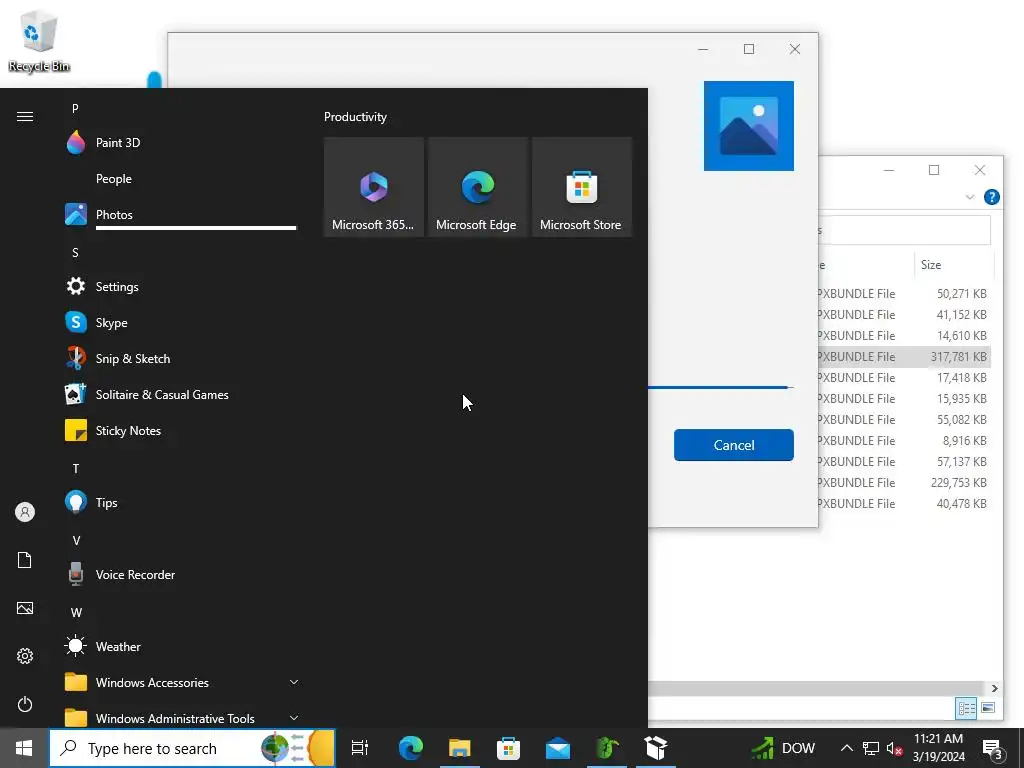
Task: Expand File Explorer ribbon chevron
Action: pos(970,197)
